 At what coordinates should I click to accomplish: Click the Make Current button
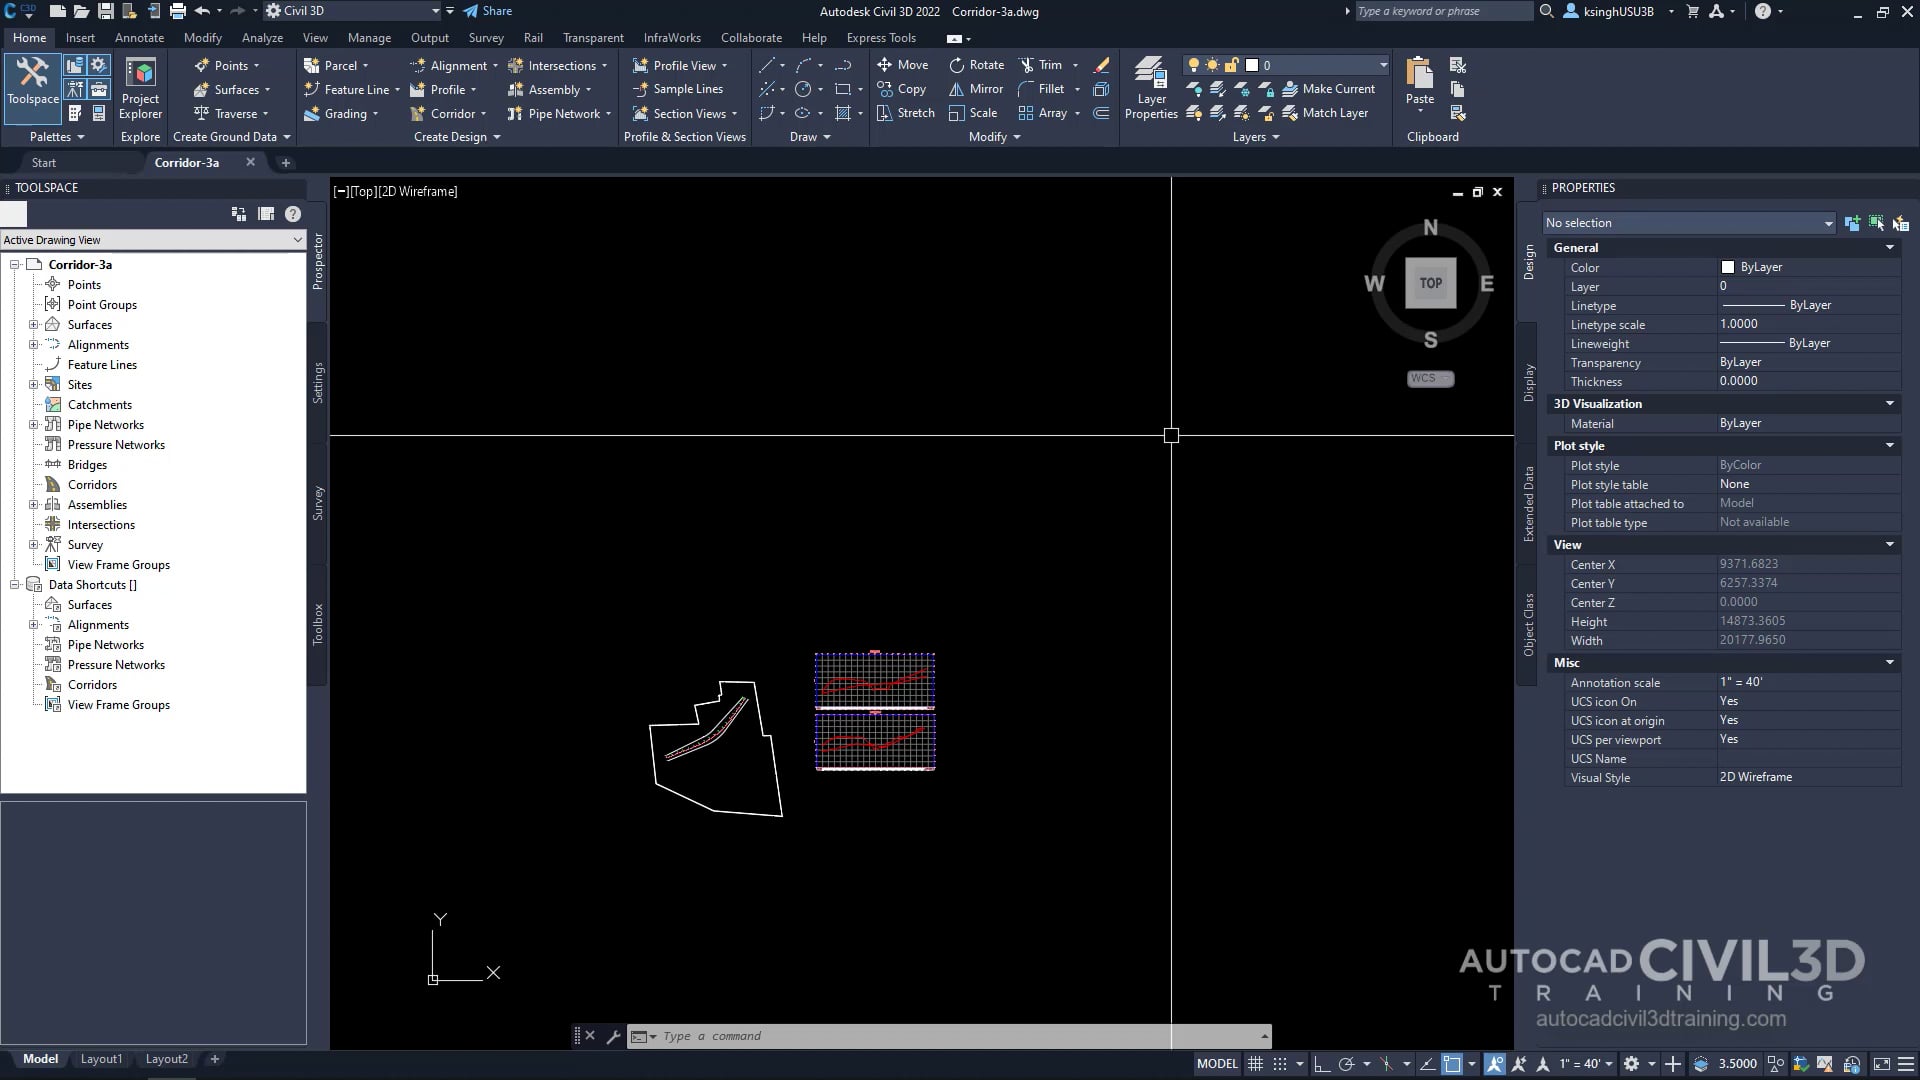[x=1328, y=89]
